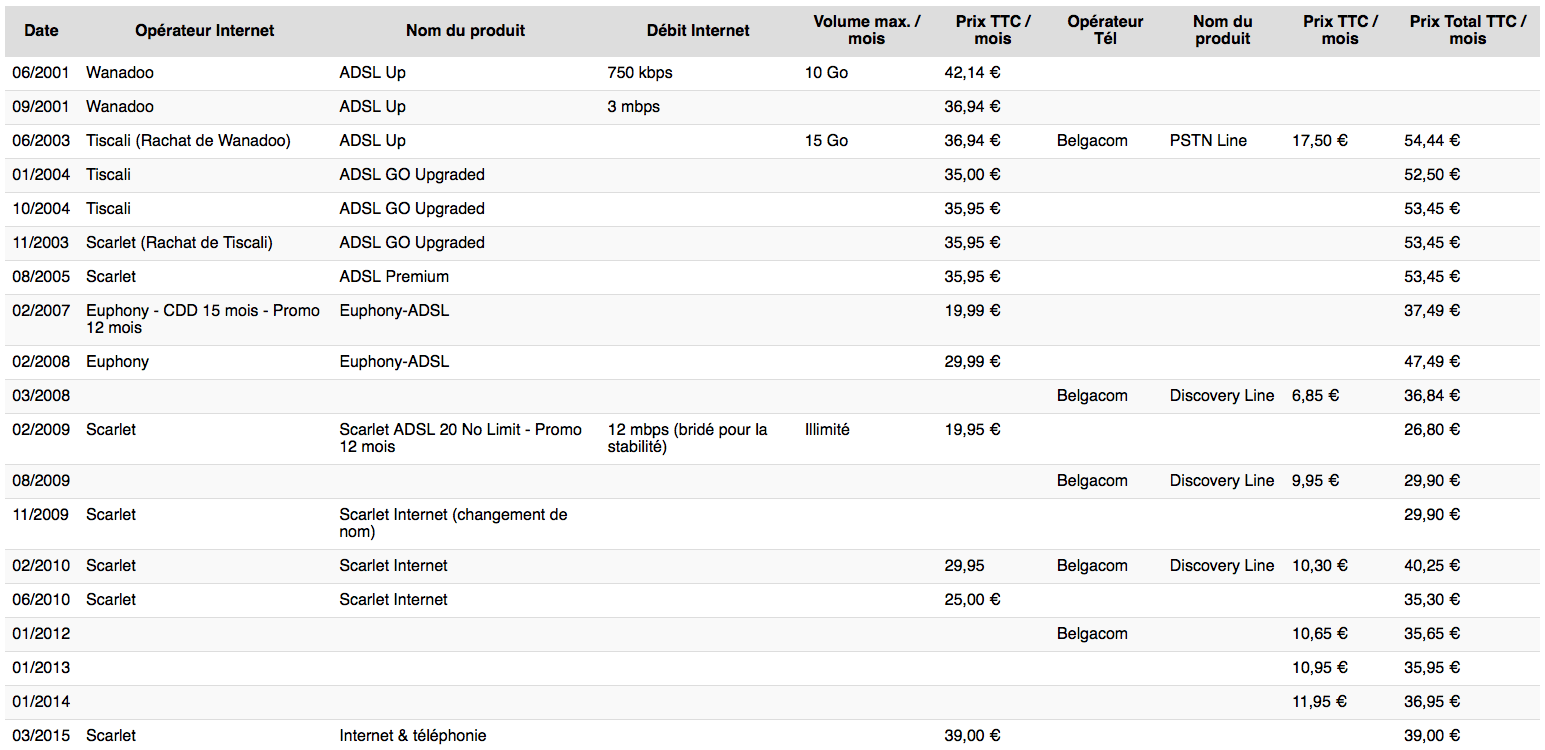Viewport: 1545px width, 750px height.
Task: Click the 750 kbps speed cell
Action: 640,73
